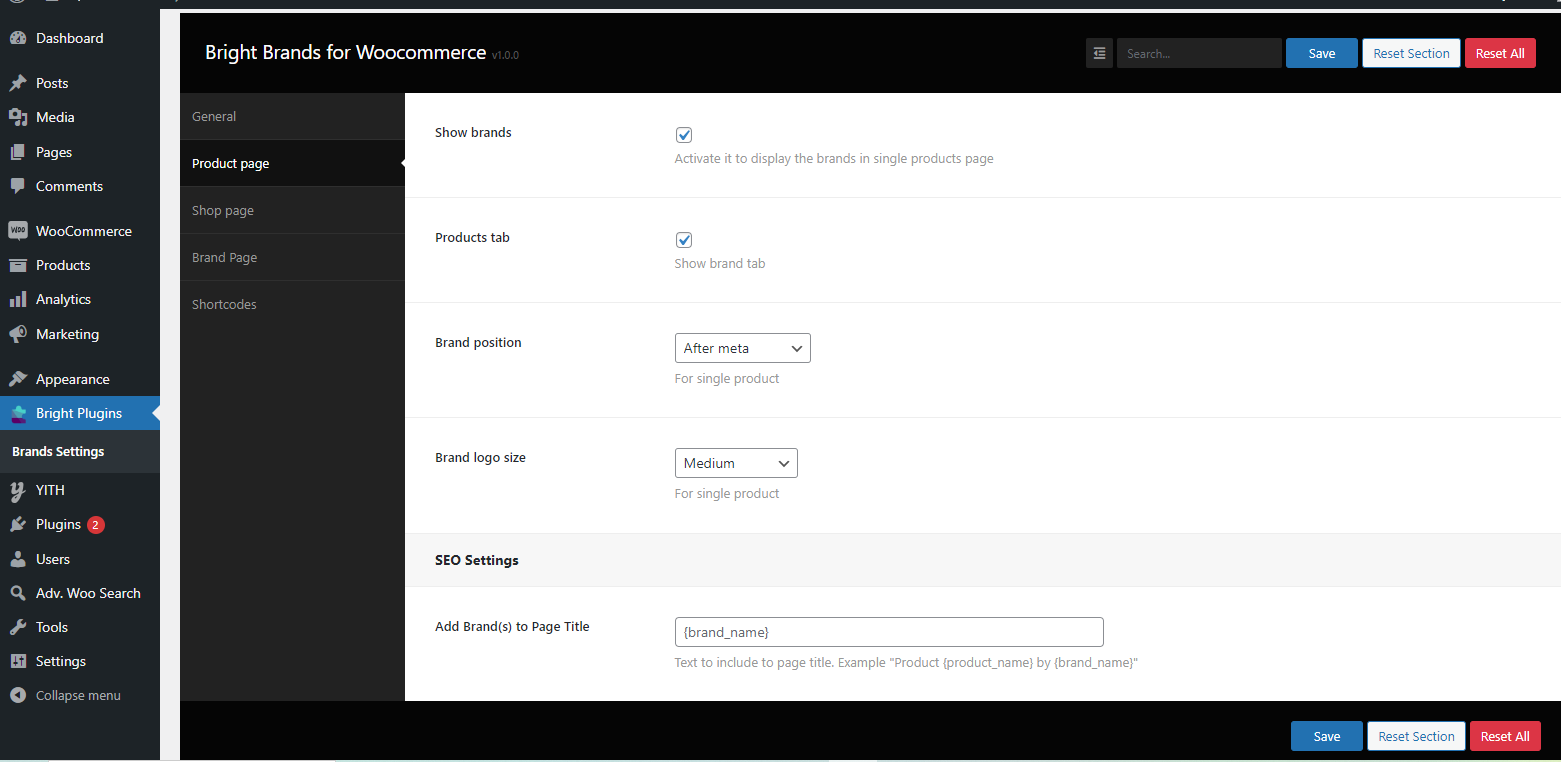Screen dimensions: 1561x762
Task: Focus the Add Brand(s) to Page Title field
Action: coord(888,632)
